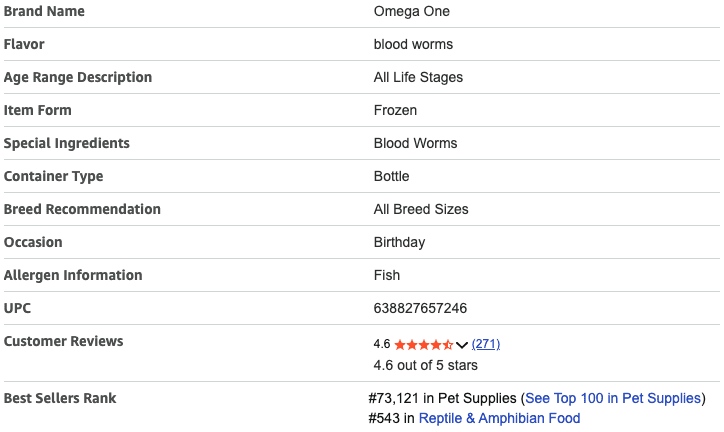Expand the rating breakdown chevron
The width and height of the screenshot is (724, 432).
(x=462, y=345)
